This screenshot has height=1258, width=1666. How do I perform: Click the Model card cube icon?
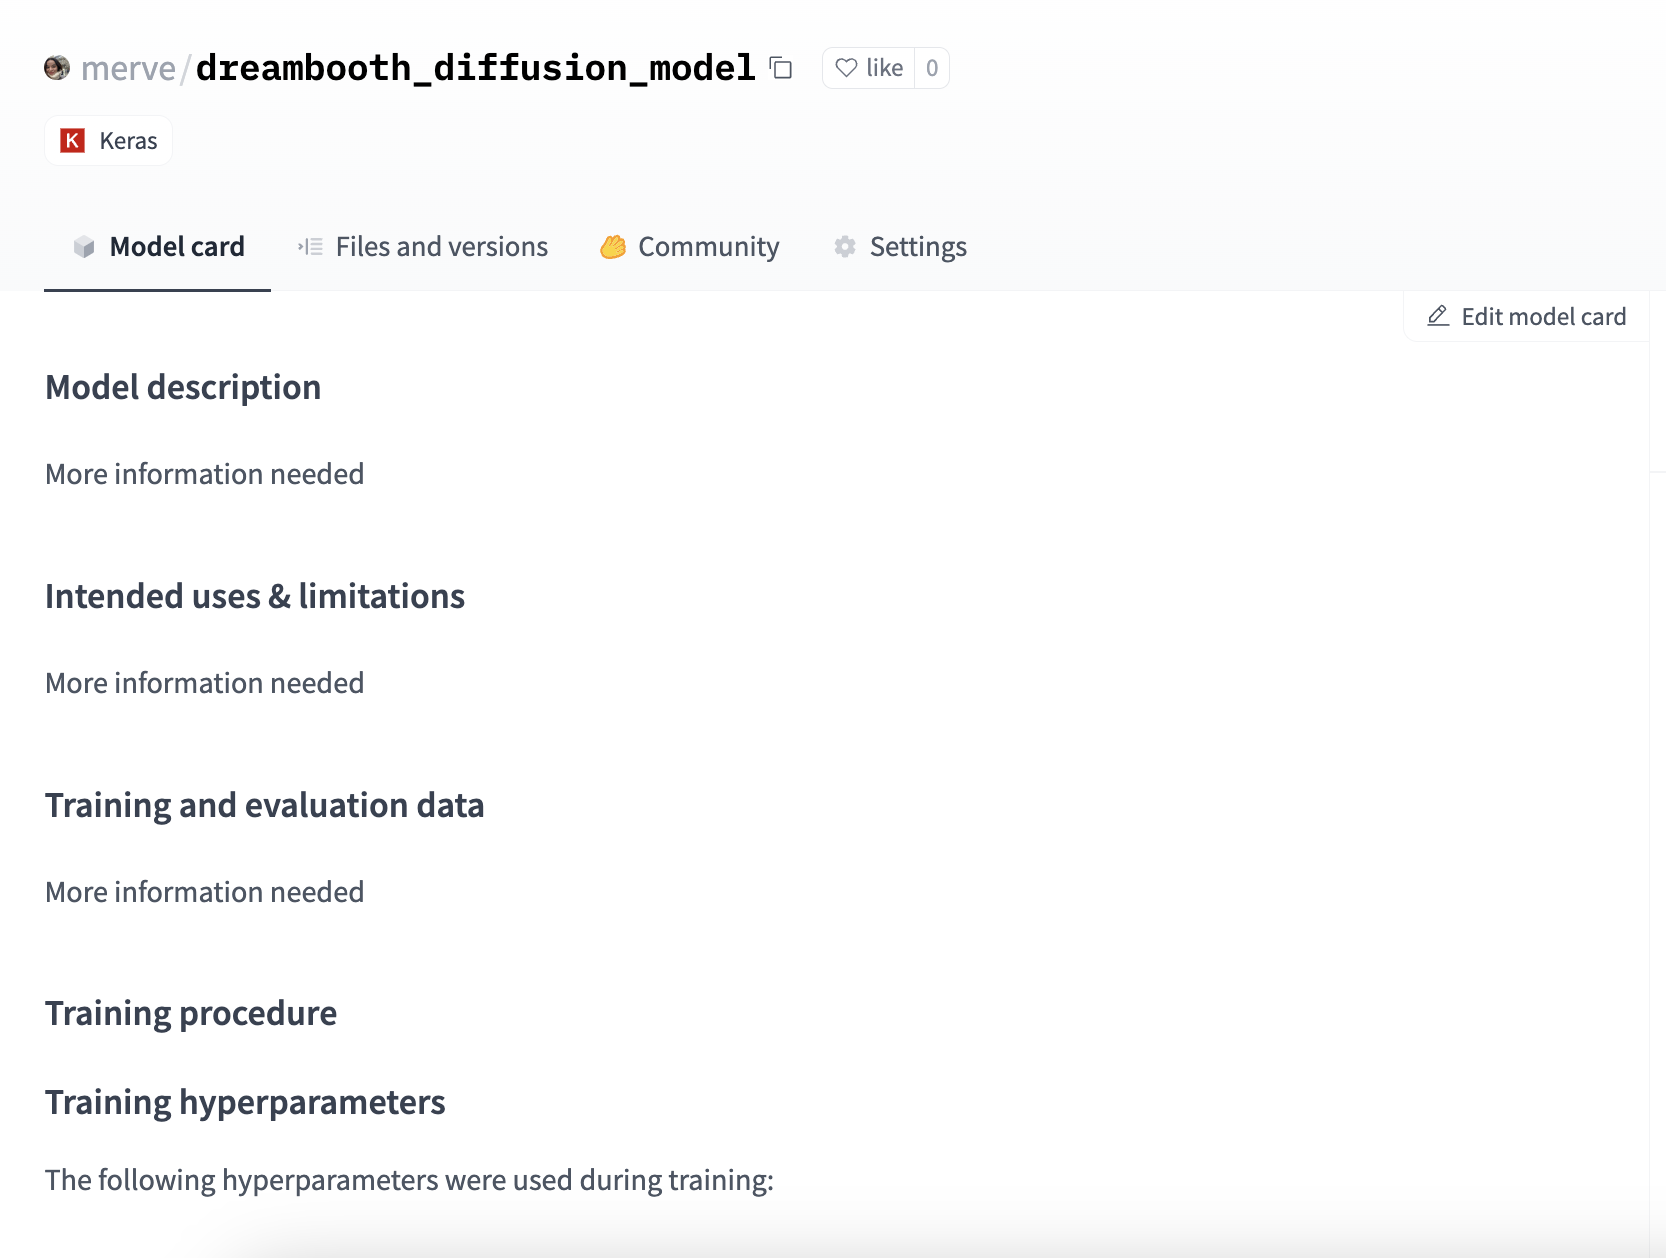click(84, 247)
